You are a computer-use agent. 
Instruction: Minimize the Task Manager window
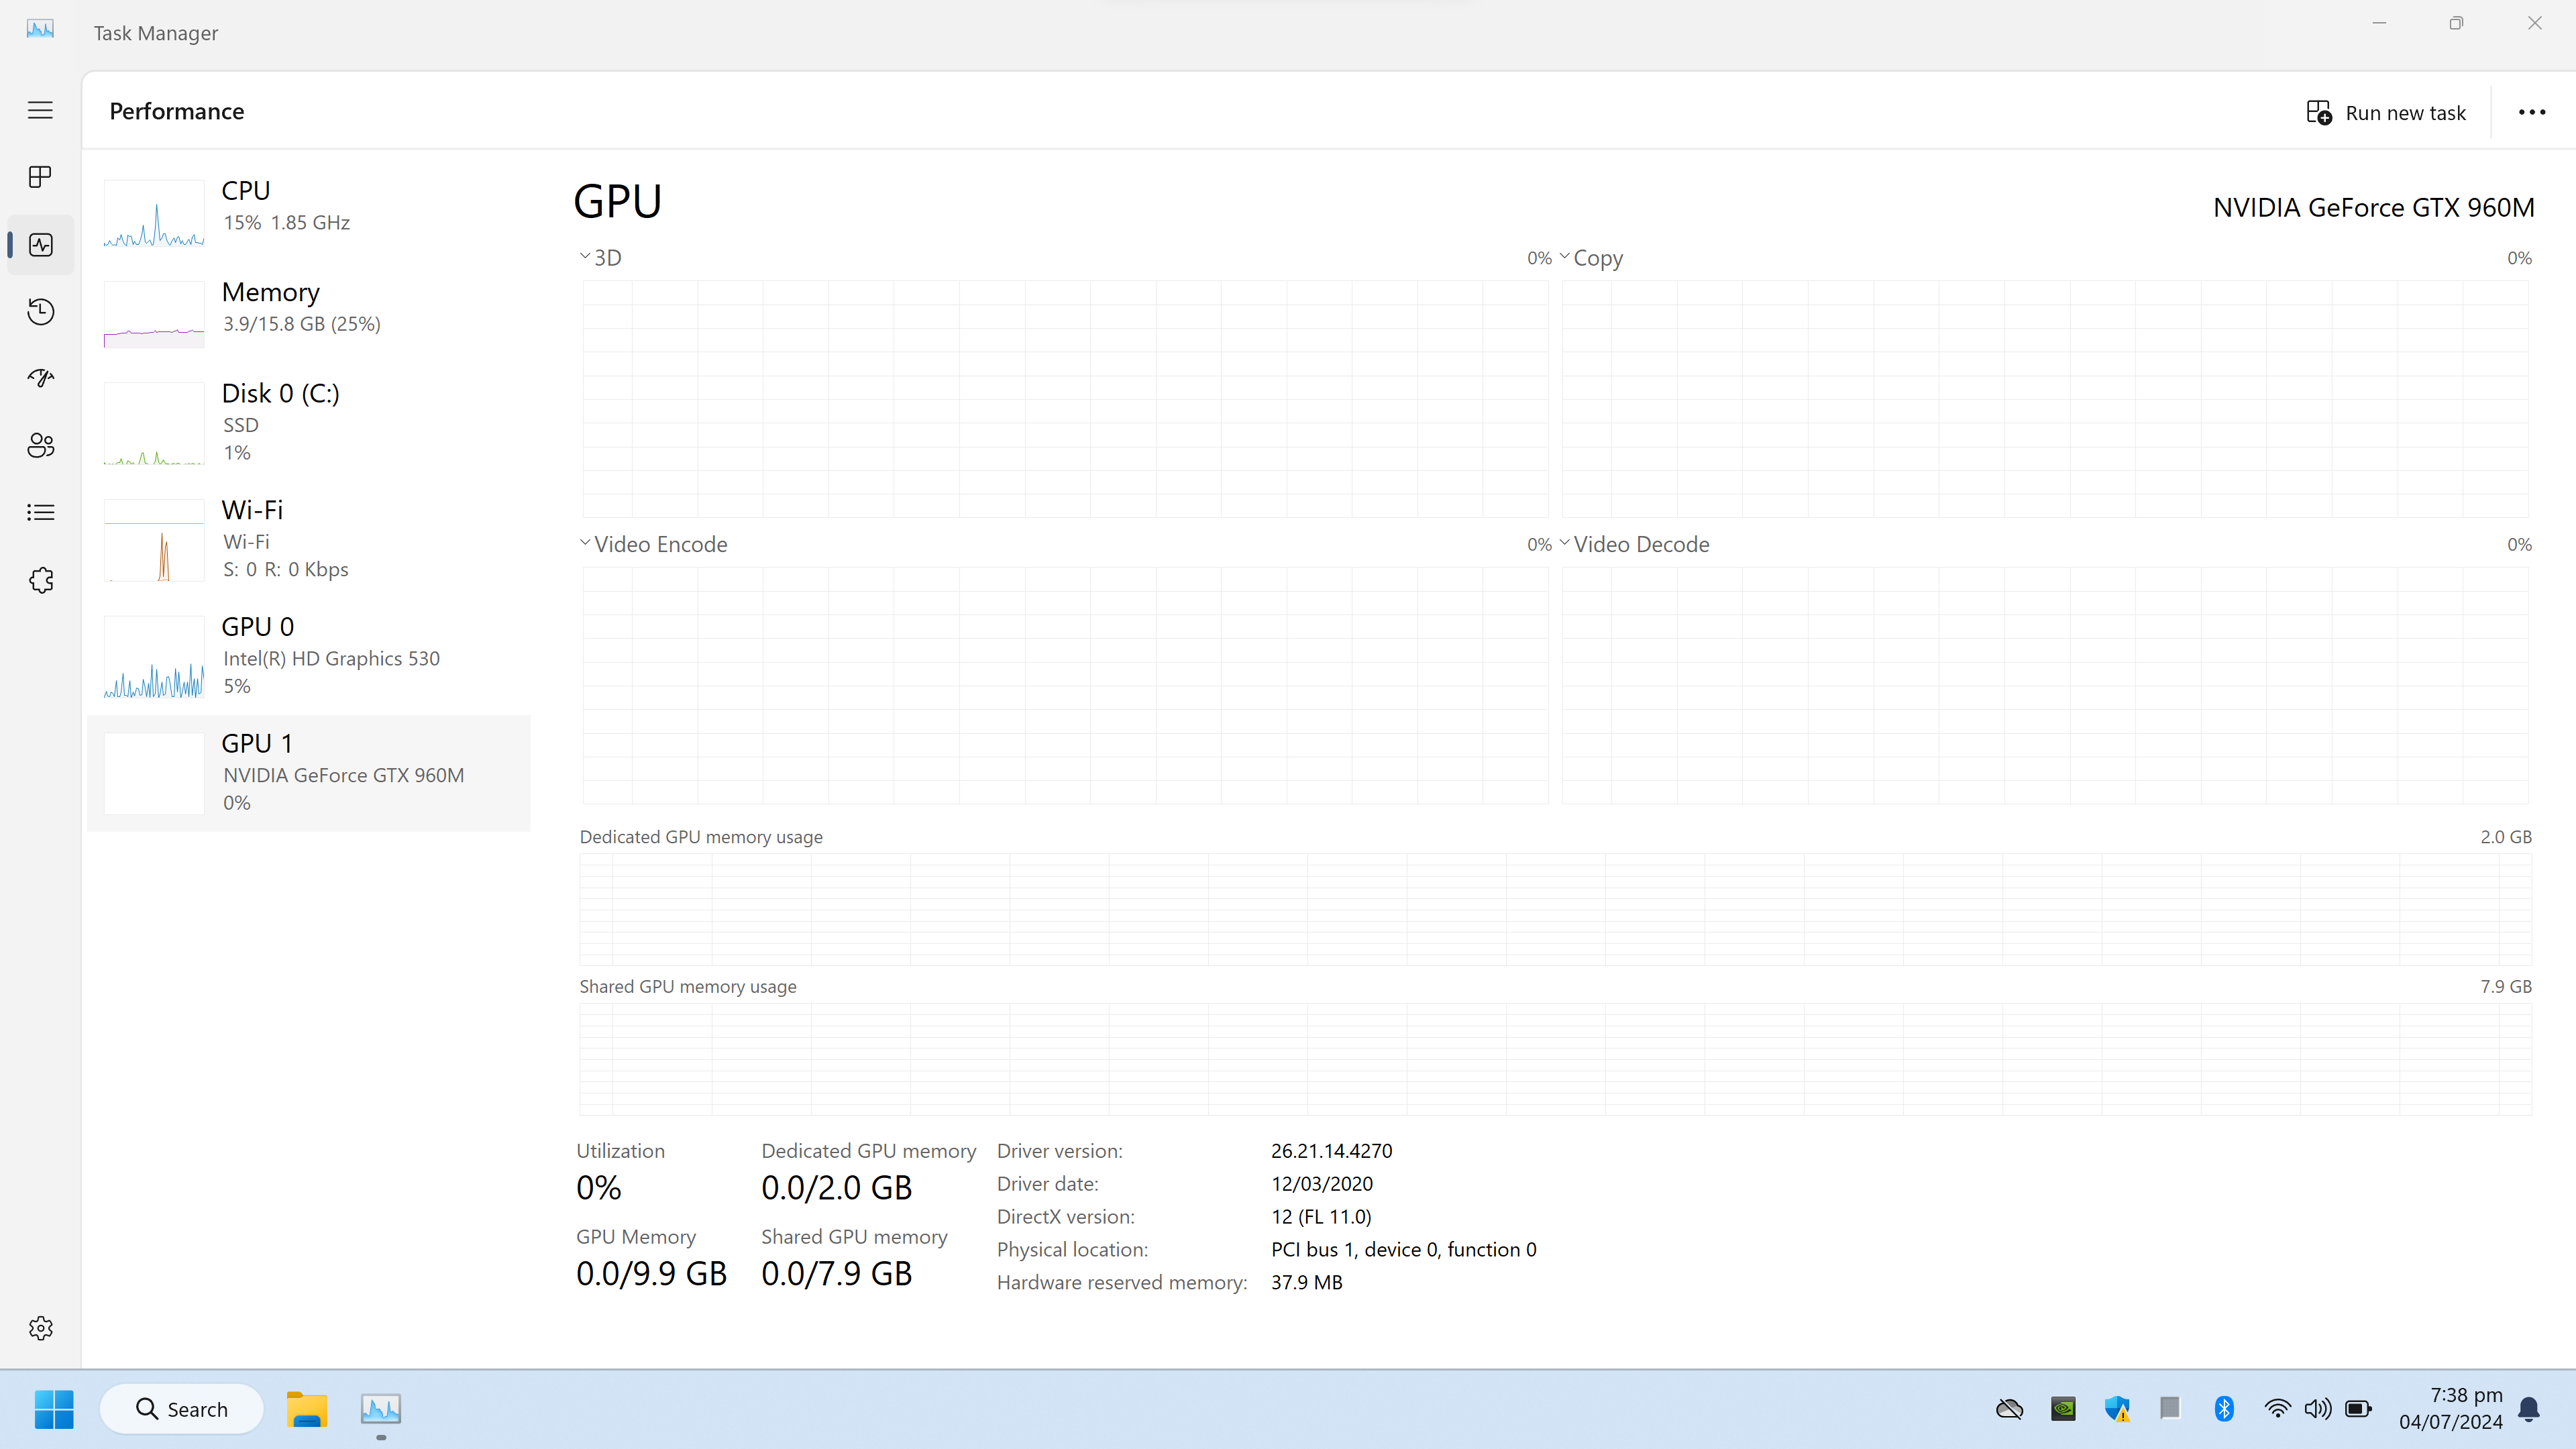tap(2379, 23)
